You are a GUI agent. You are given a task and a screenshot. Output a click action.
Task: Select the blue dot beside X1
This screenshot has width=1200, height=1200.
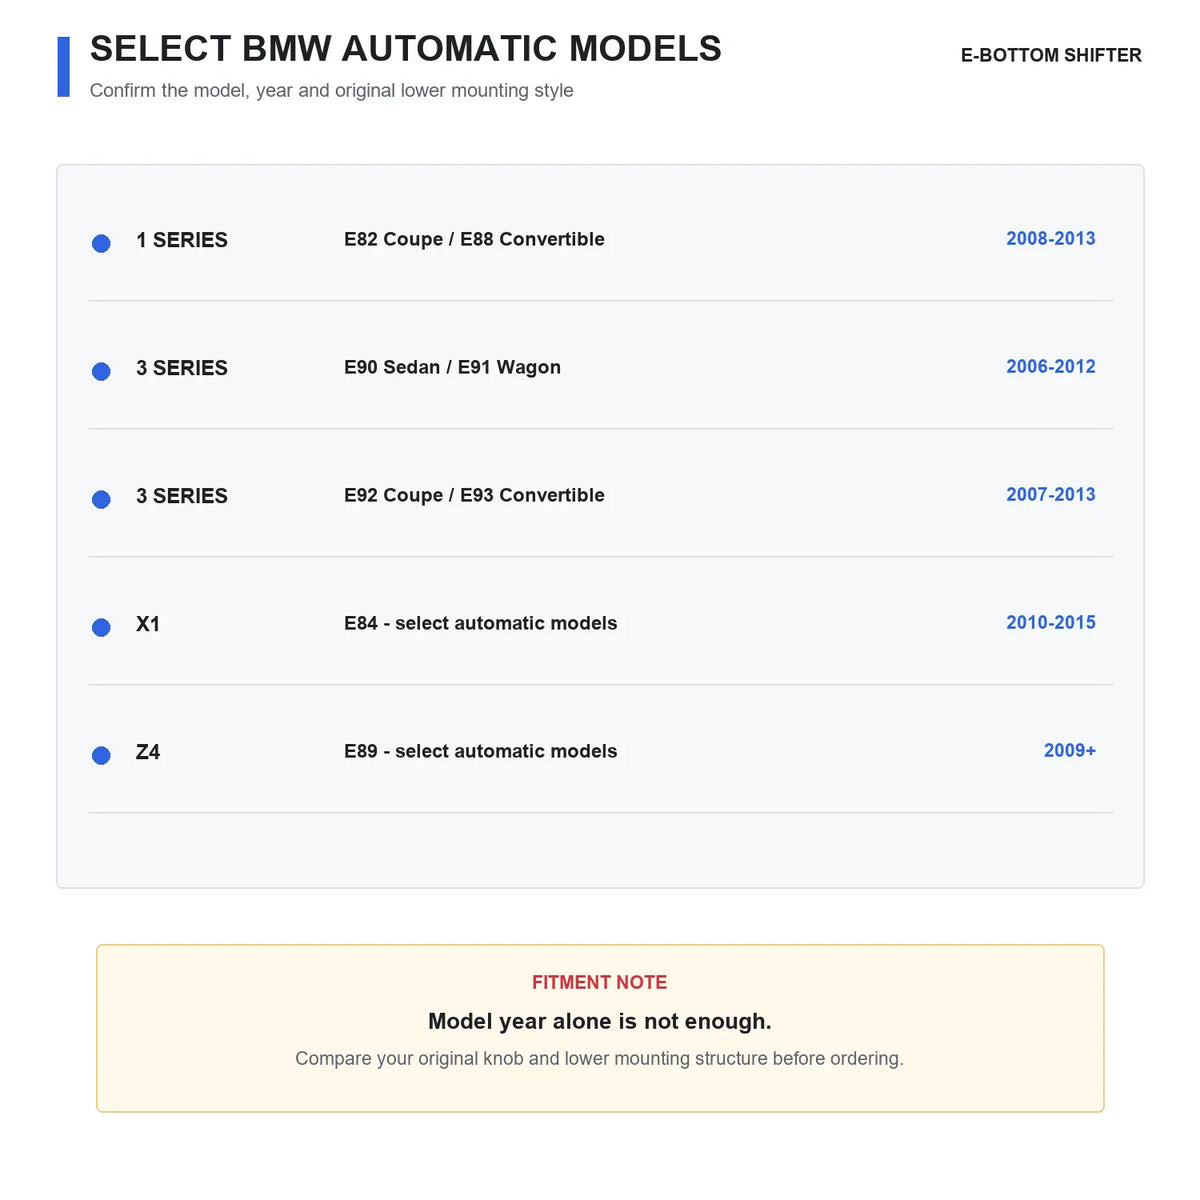101,627
